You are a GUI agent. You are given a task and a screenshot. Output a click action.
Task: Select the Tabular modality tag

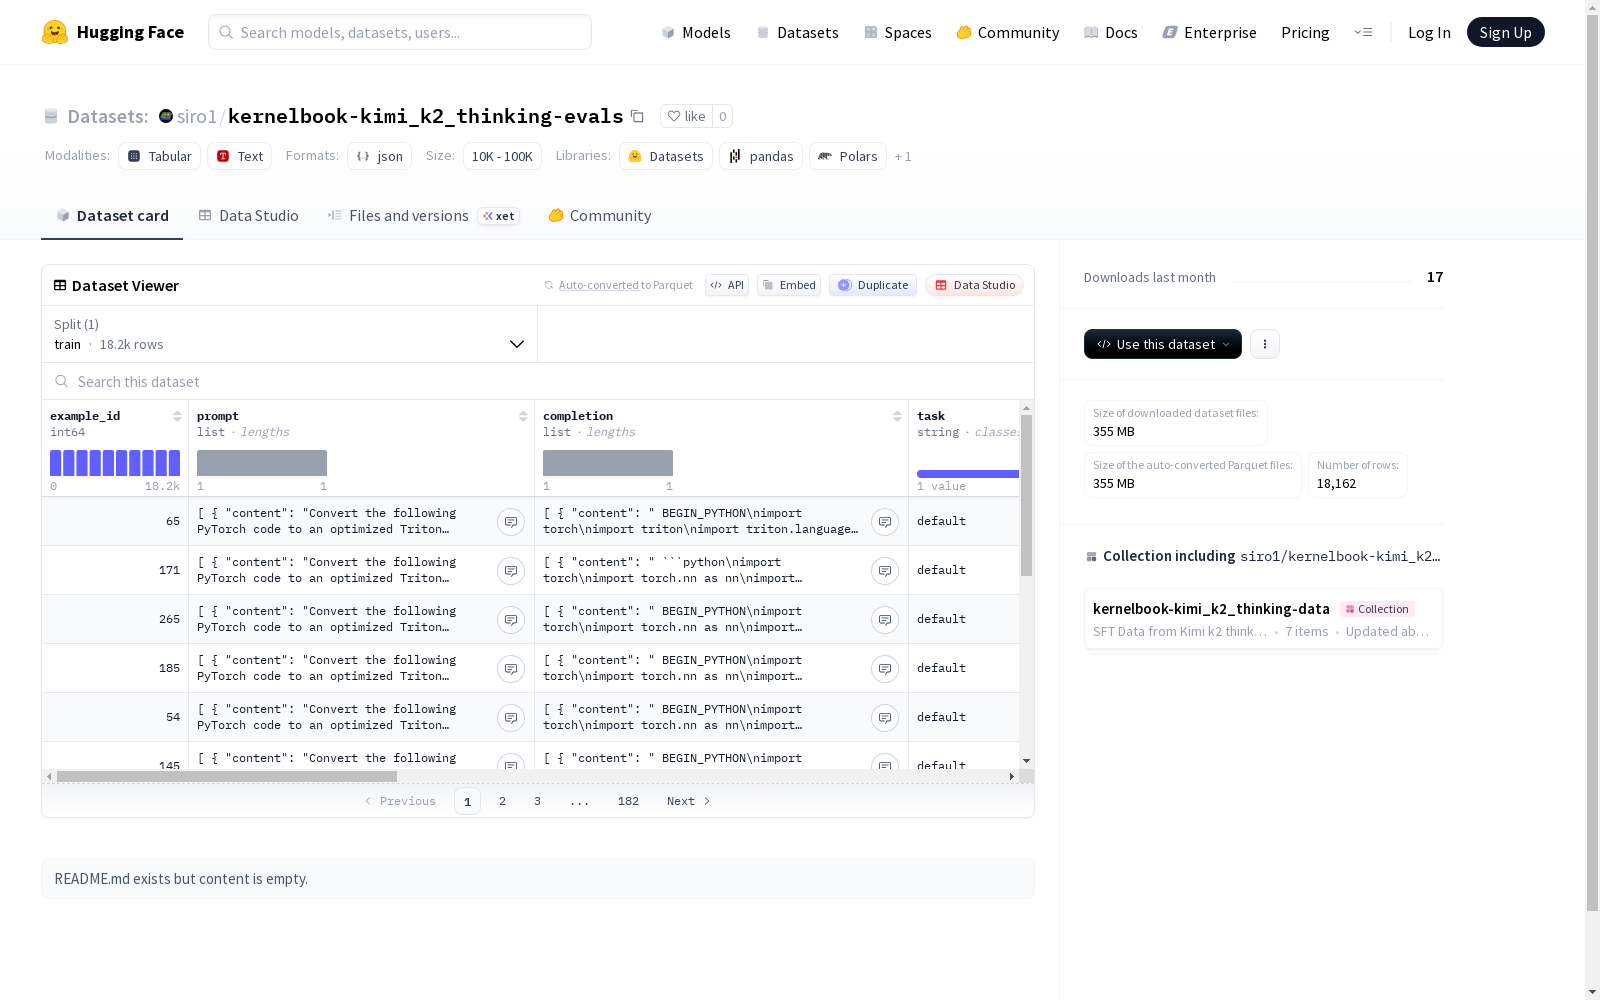click(x=160, y=156)
